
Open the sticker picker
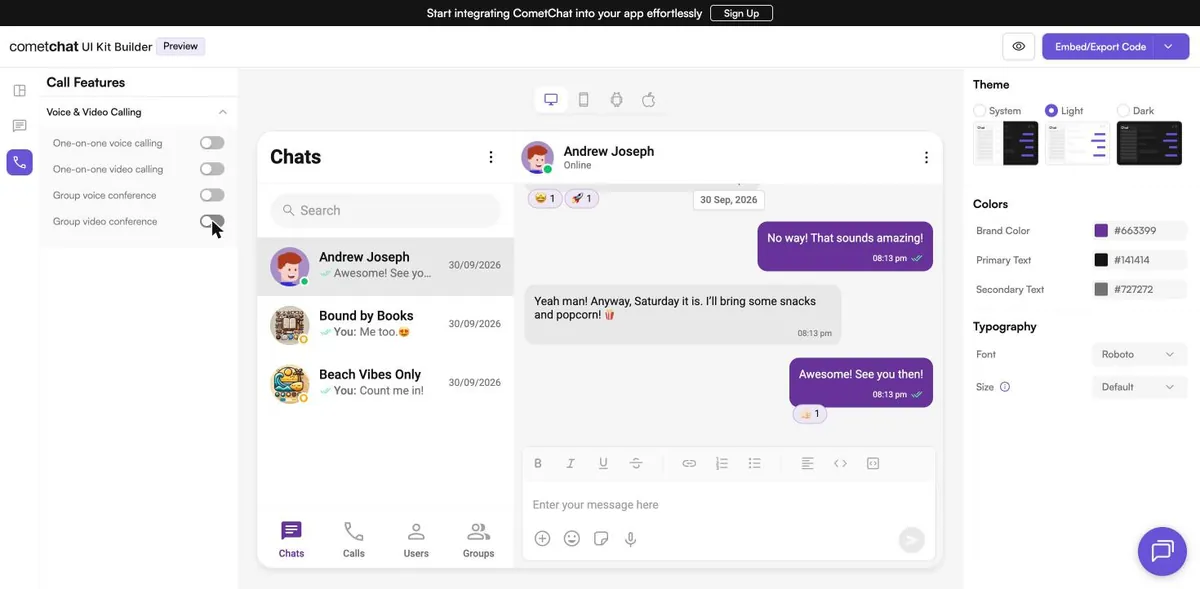point(601,538)
